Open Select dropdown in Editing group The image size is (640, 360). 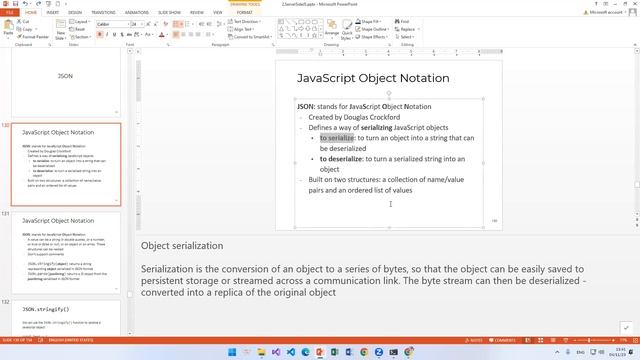[x=404, y=37]
